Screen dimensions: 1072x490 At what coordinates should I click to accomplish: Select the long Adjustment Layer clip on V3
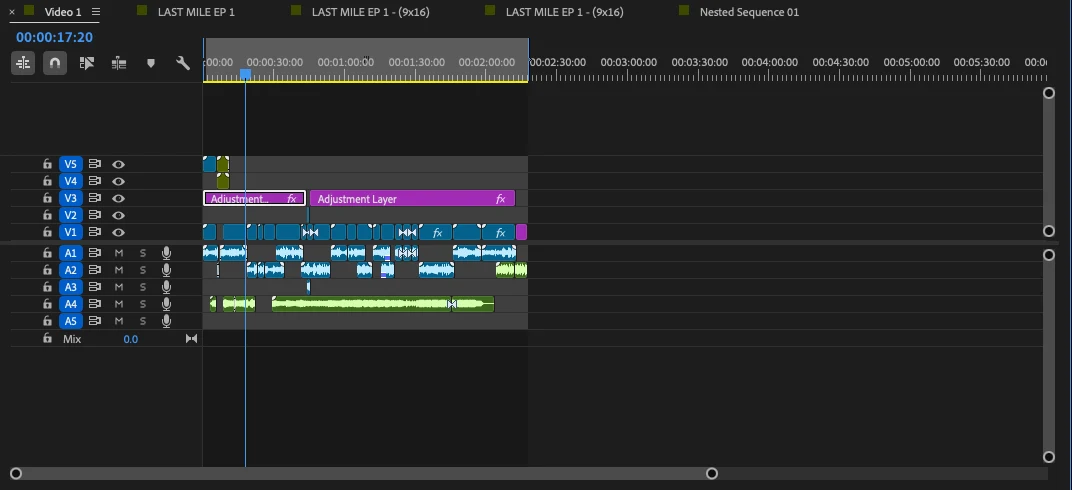click(x=412, y=198)
